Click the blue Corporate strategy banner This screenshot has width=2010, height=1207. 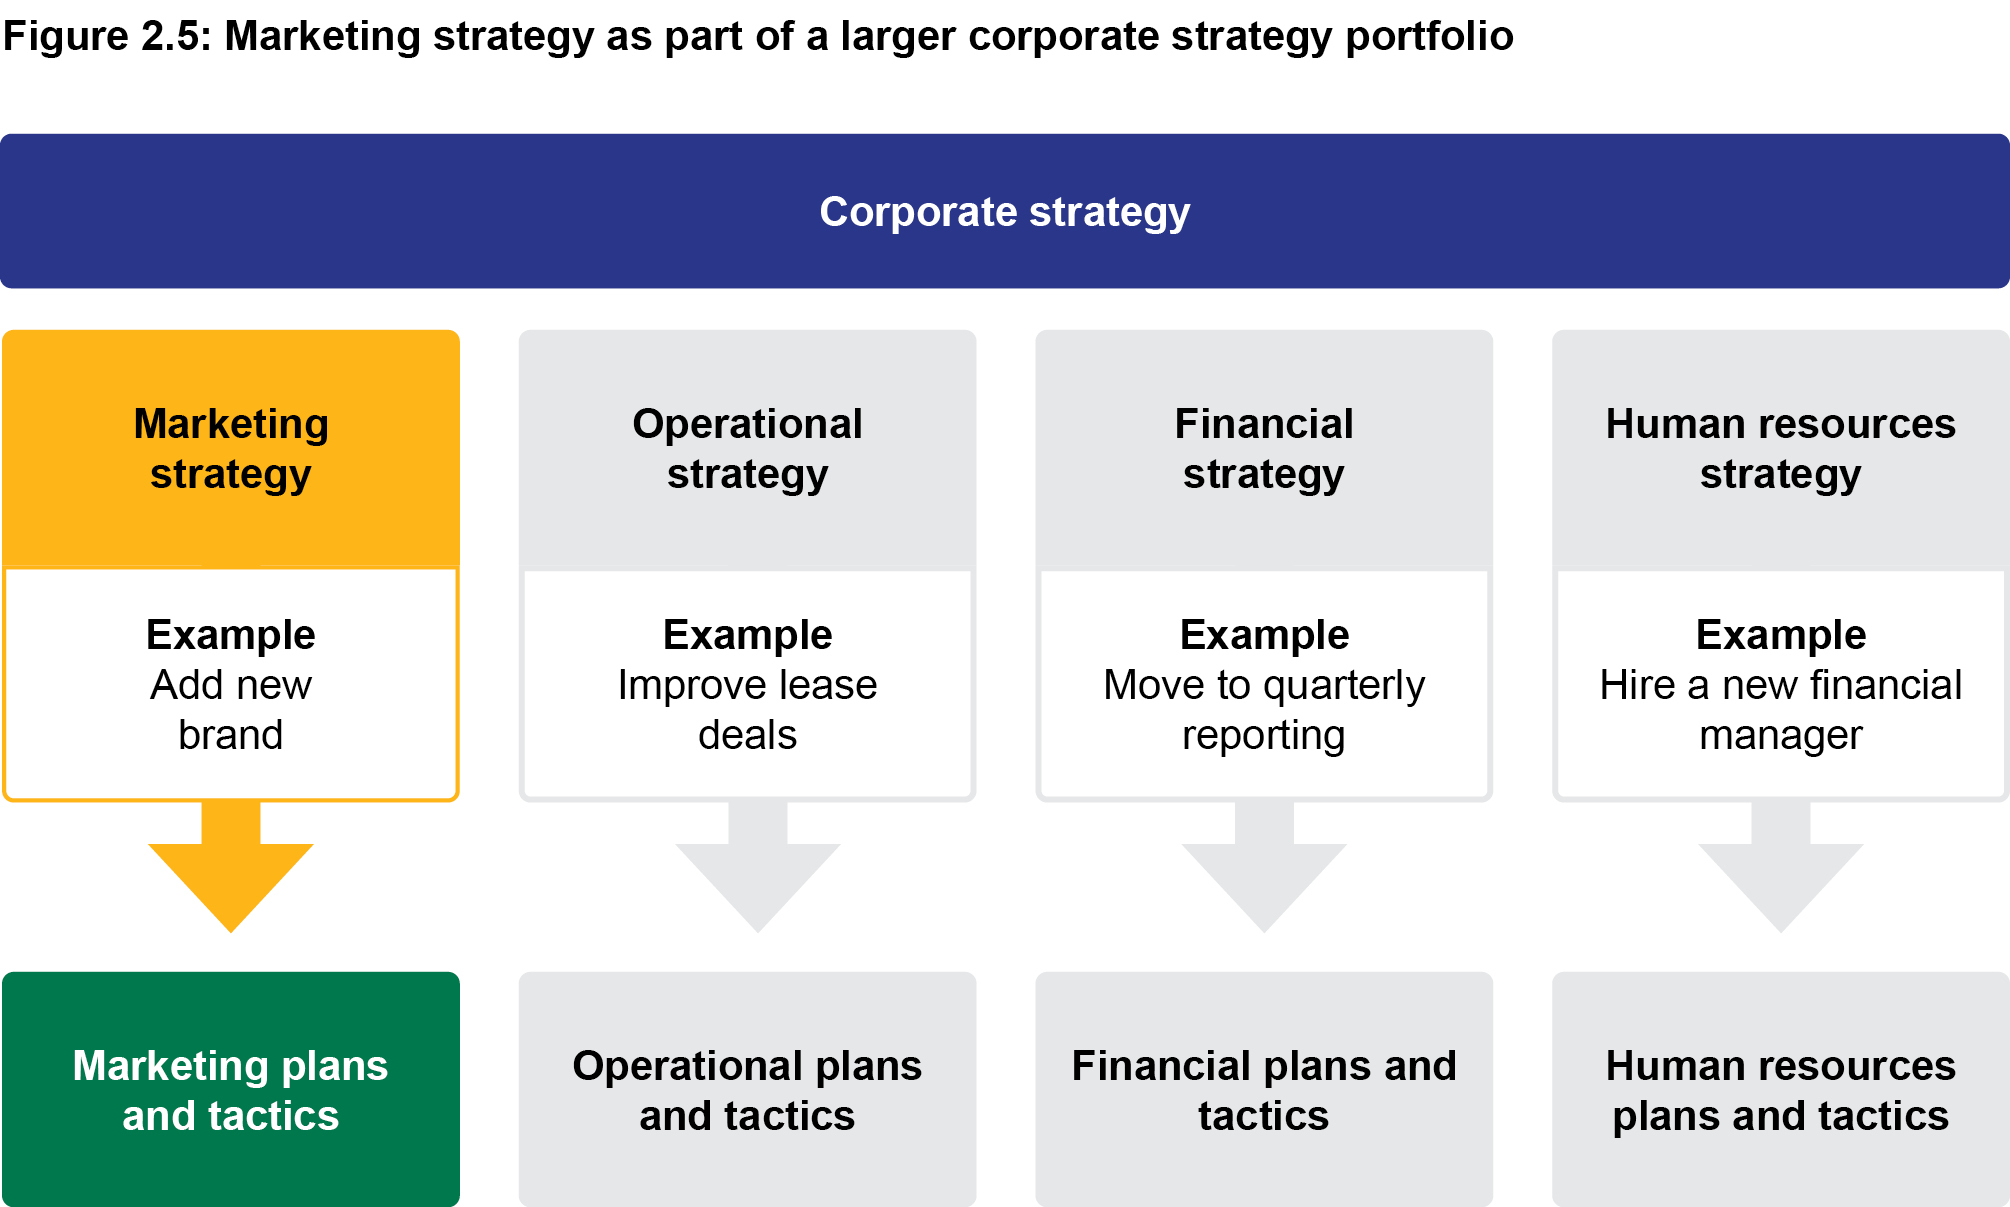point(1004,211)
